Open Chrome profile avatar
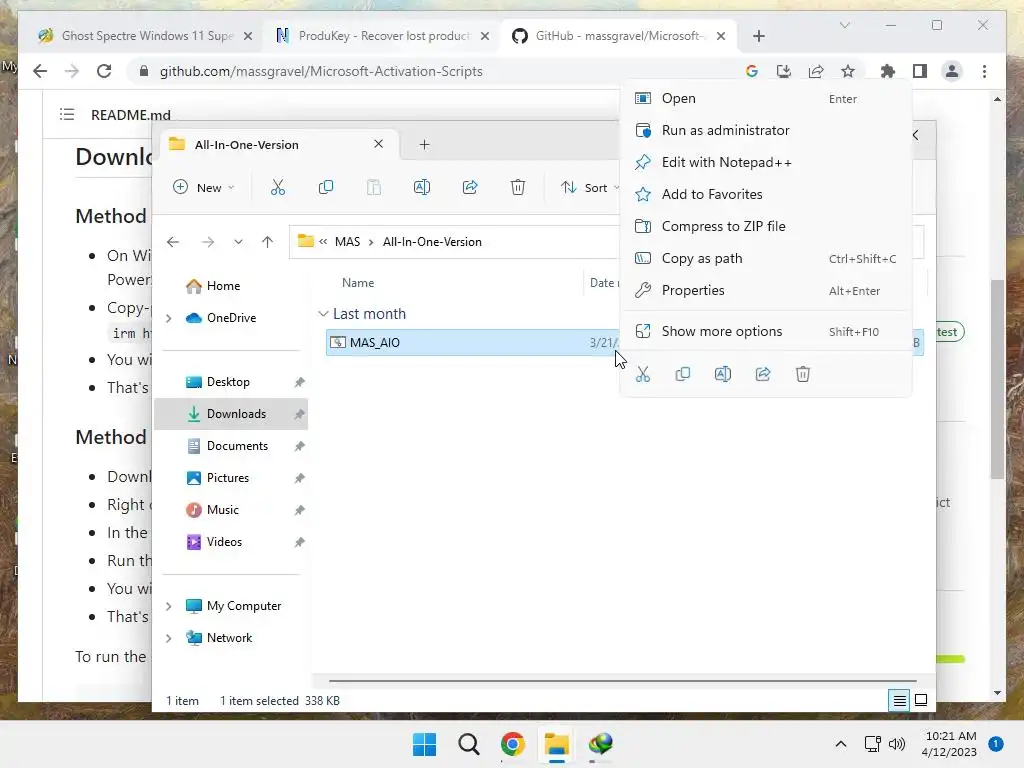Image resolution: width=1024 pixels, height=768 pixels. [952, 71]
